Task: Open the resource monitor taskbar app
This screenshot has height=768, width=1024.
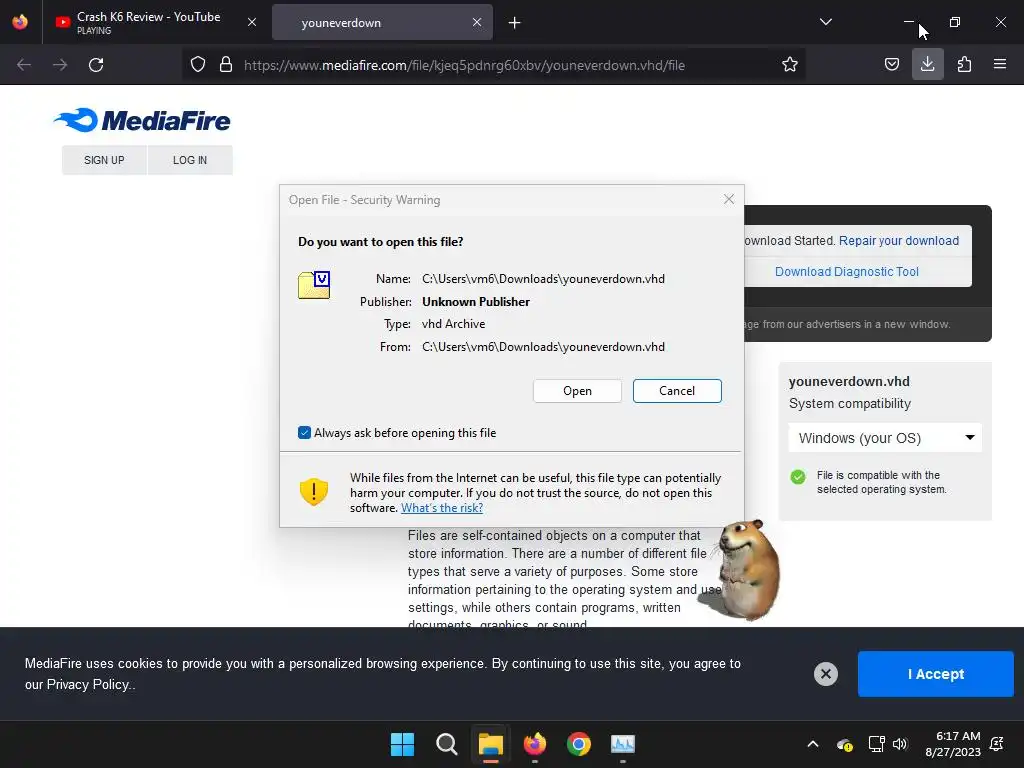Action: (622, 744)
